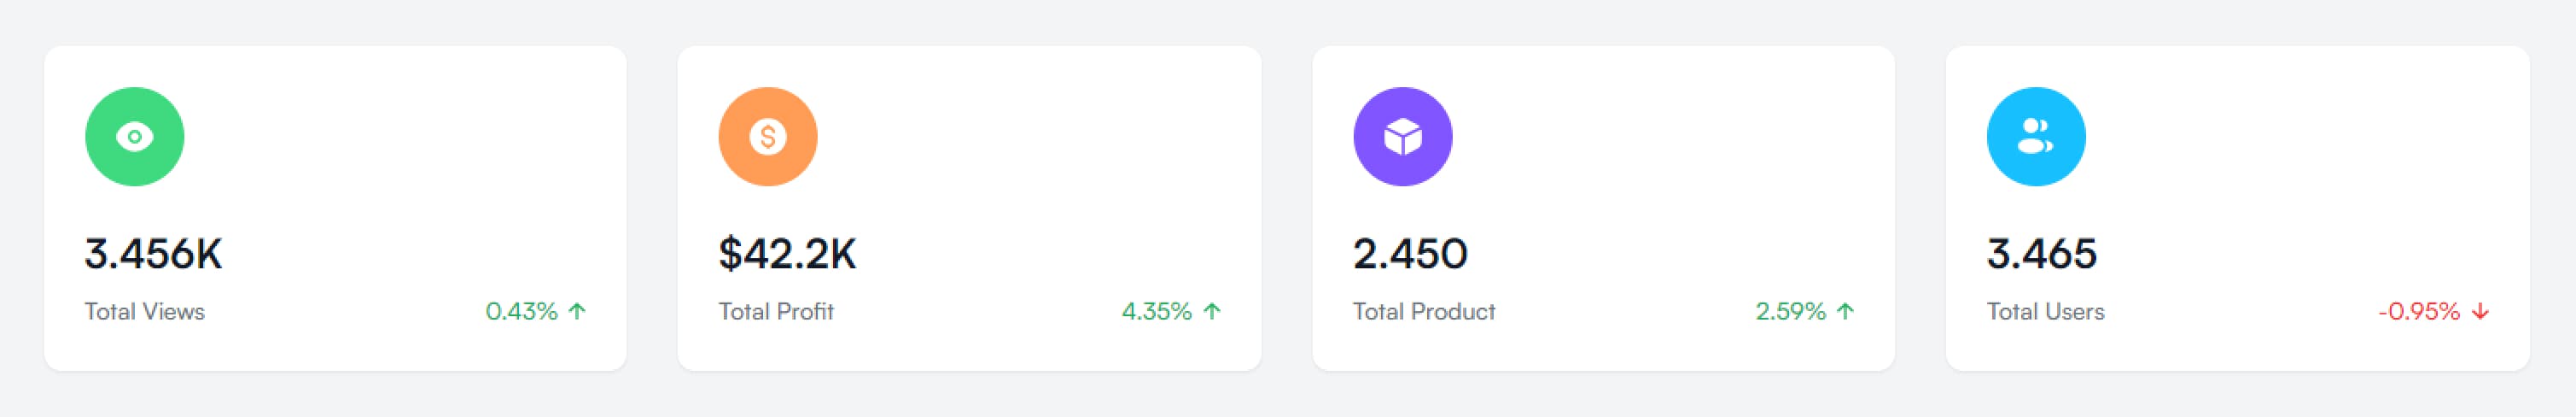
Task: Click the green eye views icon
Action: click(134, 137)
